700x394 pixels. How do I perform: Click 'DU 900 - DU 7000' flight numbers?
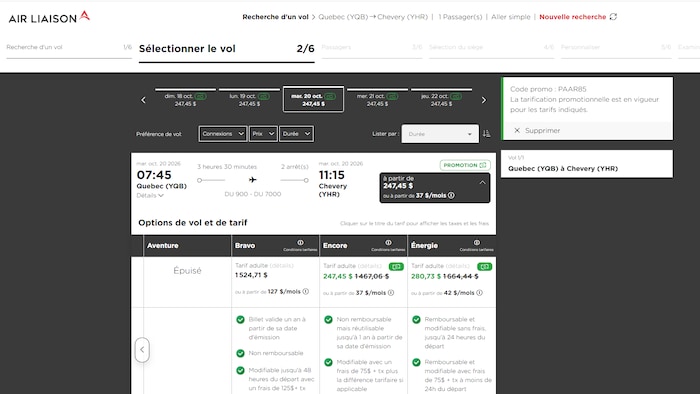tap(253, 194)
